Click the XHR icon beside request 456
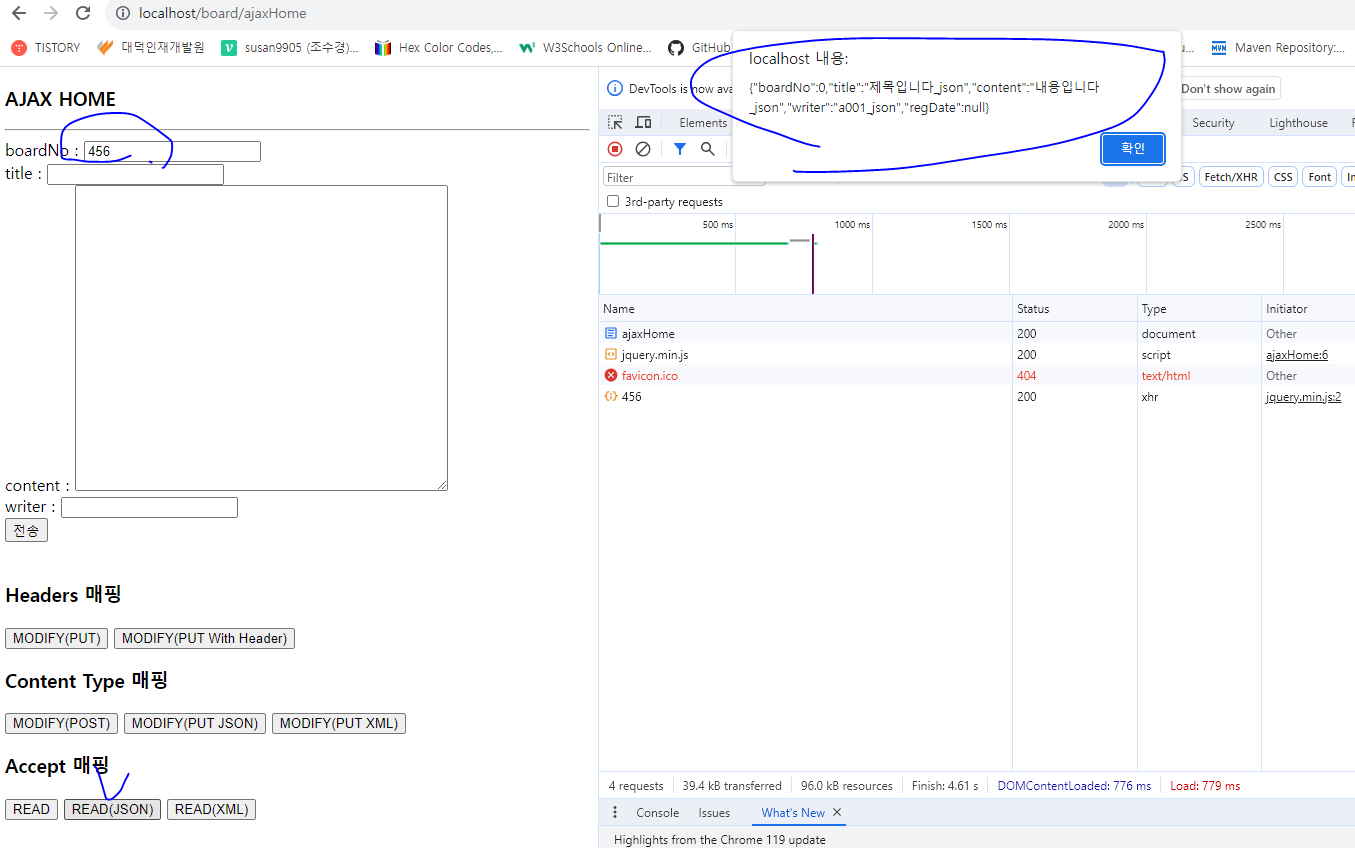 click(x=611, y=397)
